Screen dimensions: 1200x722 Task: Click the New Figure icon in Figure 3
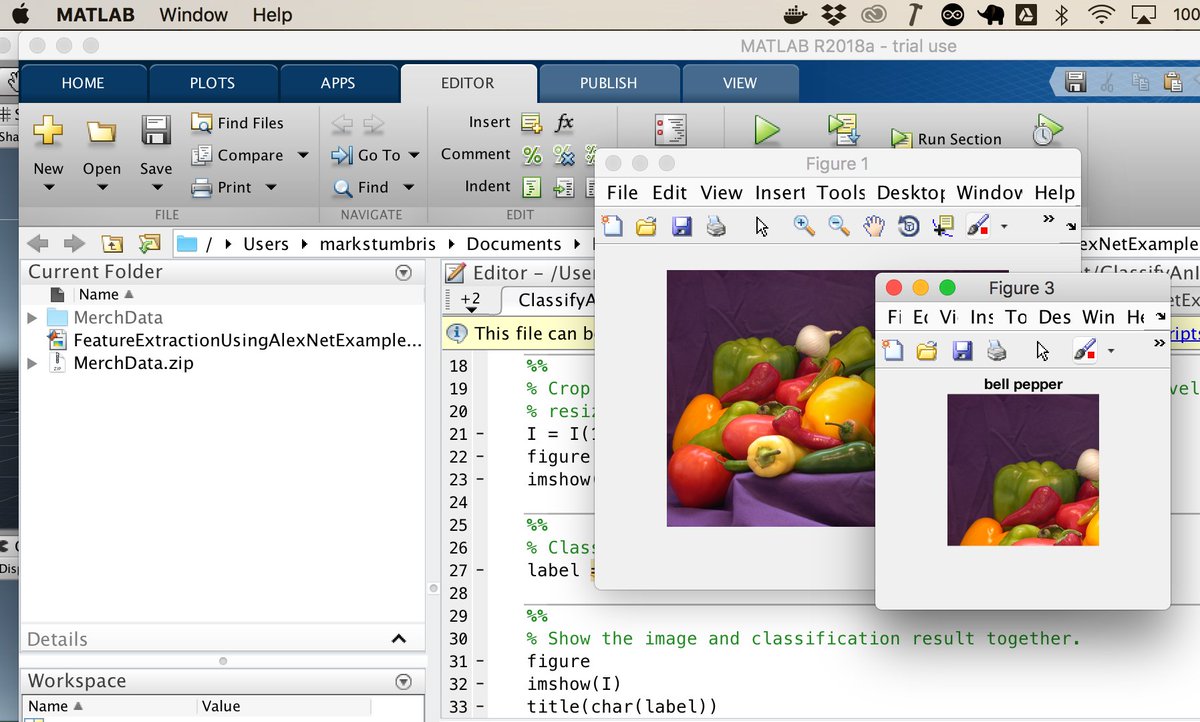892,350
